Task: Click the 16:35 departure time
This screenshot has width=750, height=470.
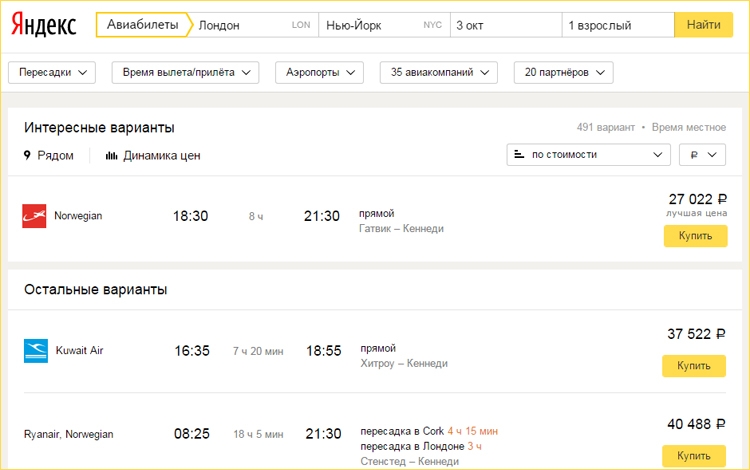Action: pos(192,351)
